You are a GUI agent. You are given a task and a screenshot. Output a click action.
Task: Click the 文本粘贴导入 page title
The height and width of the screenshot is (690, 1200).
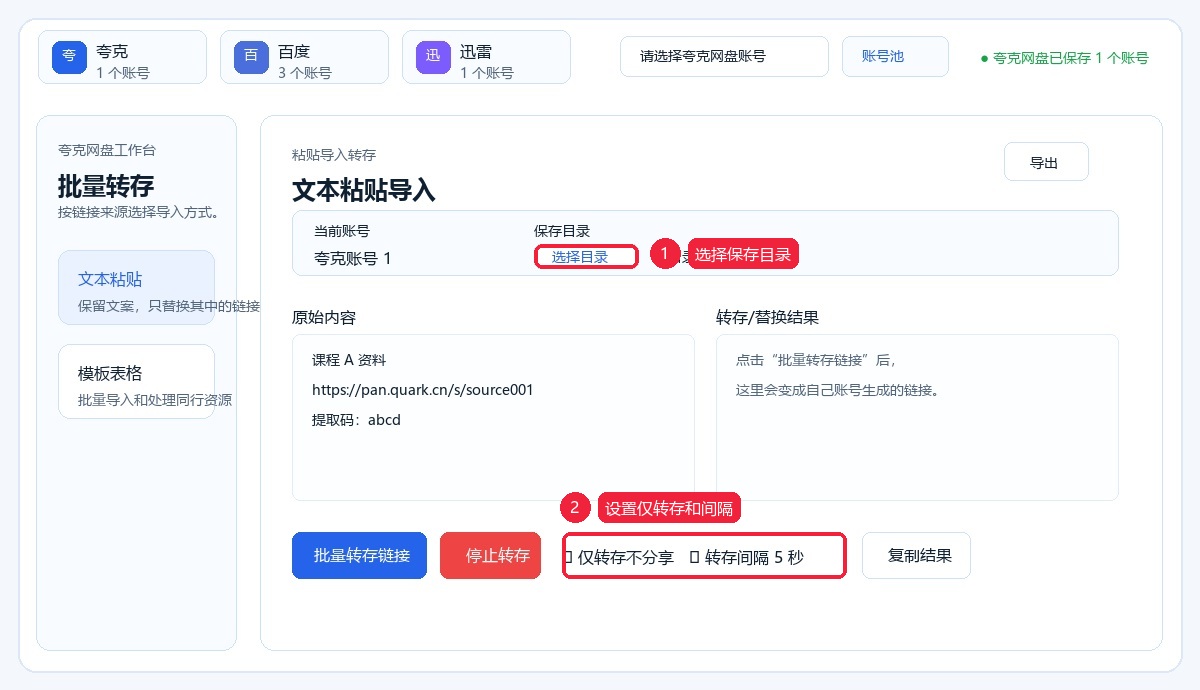tap(364, 190)
